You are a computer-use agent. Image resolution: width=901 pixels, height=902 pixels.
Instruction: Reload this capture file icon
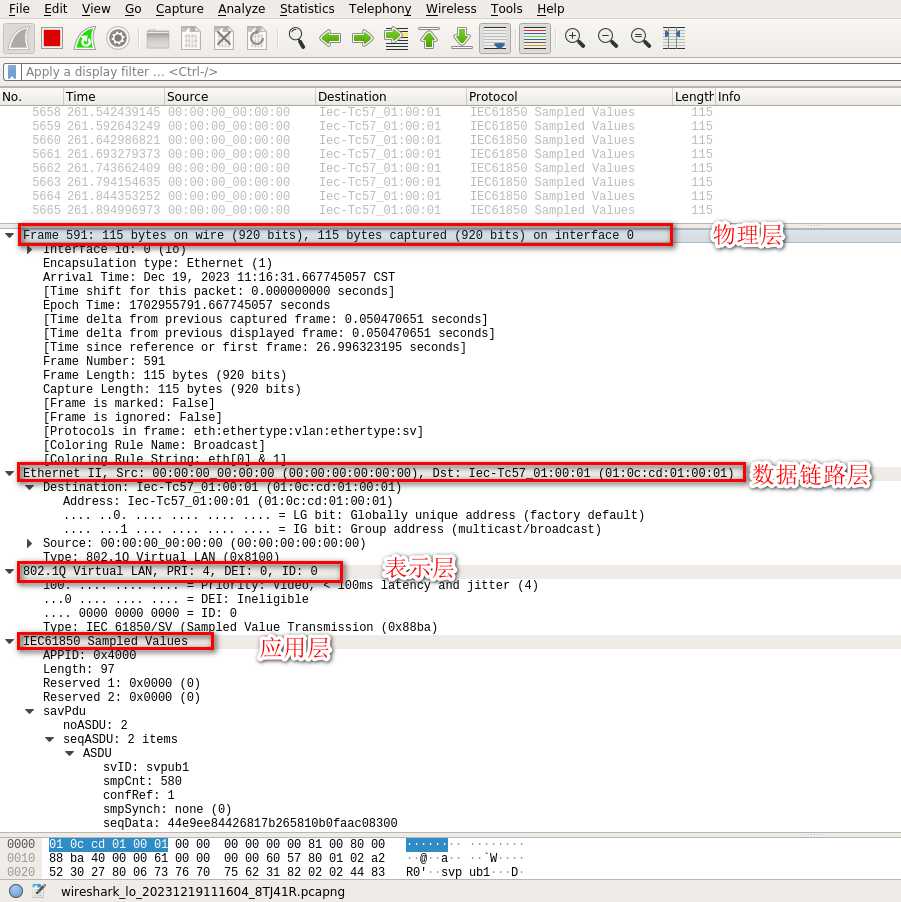[257, 39]
